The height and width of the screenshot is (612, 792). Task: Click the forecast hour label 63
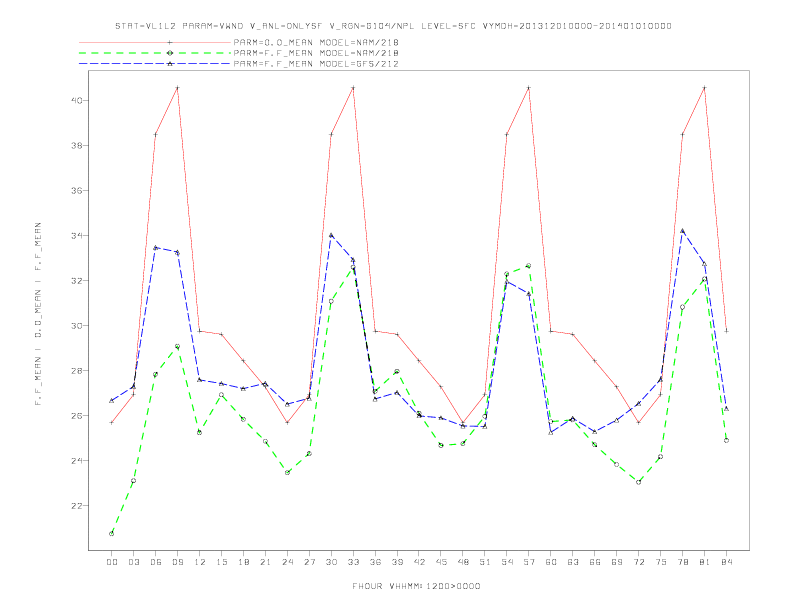pyautogui.click(x=573, y=562)
